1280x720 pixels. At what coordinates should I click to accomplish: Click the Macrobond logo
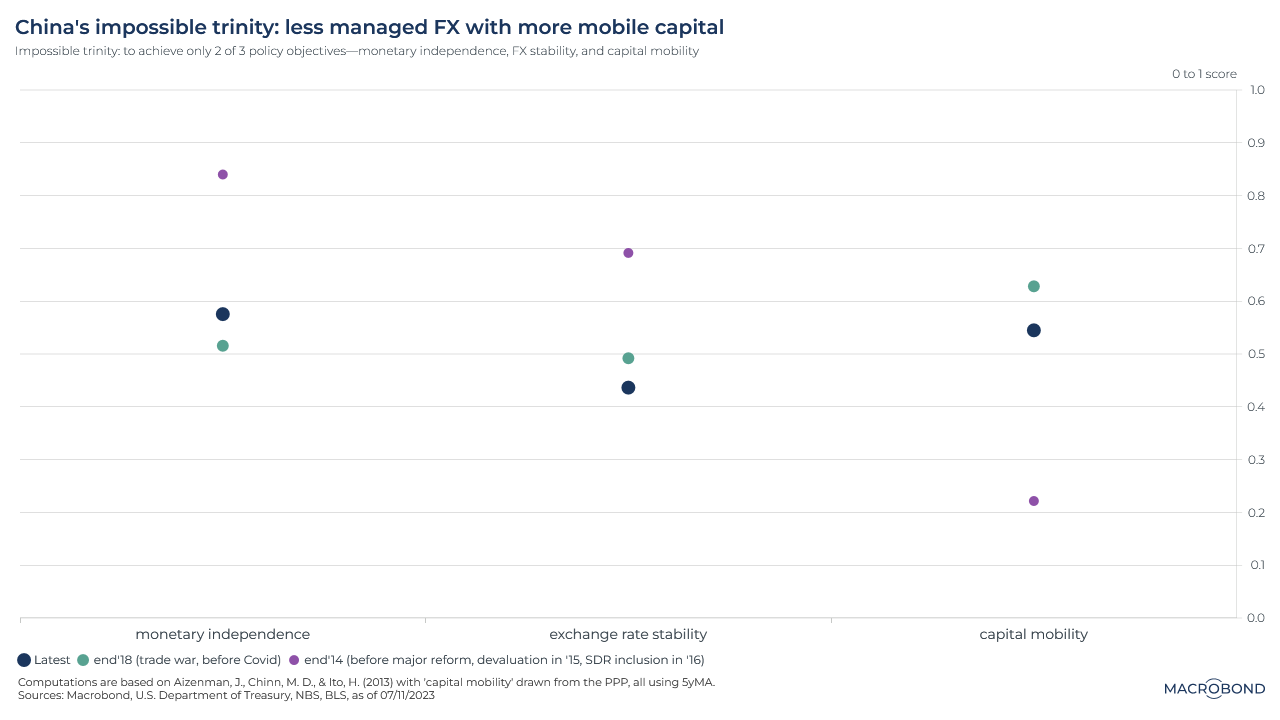point(1214,688)
